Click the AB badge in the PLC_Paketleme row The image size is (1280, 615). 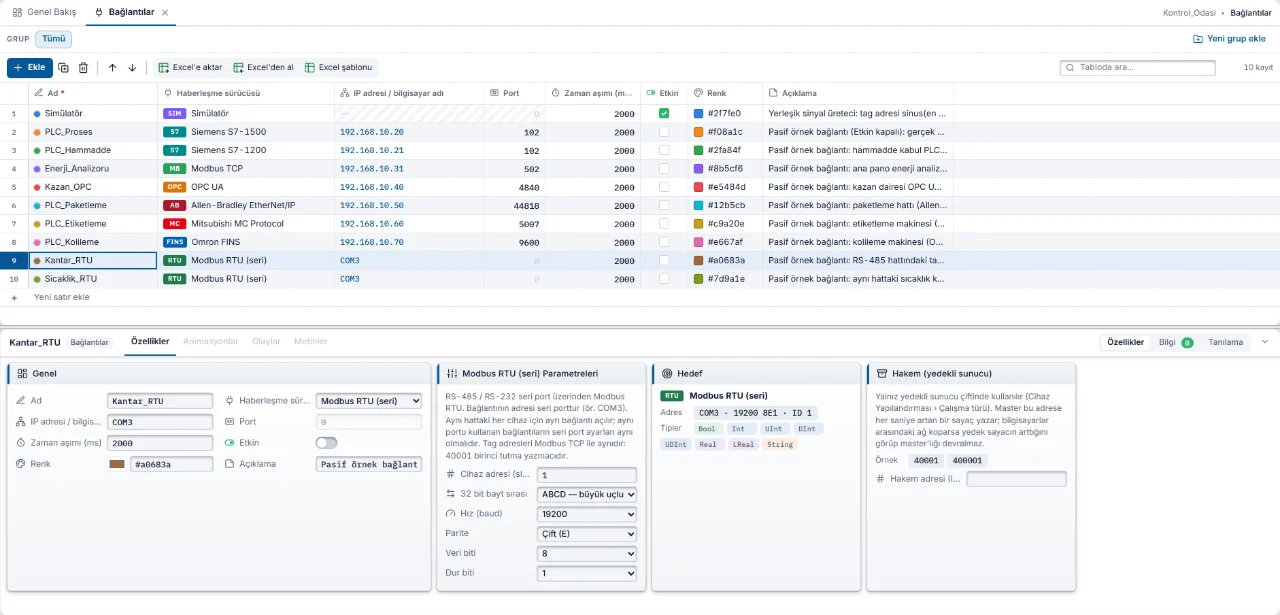click(175, 205)
